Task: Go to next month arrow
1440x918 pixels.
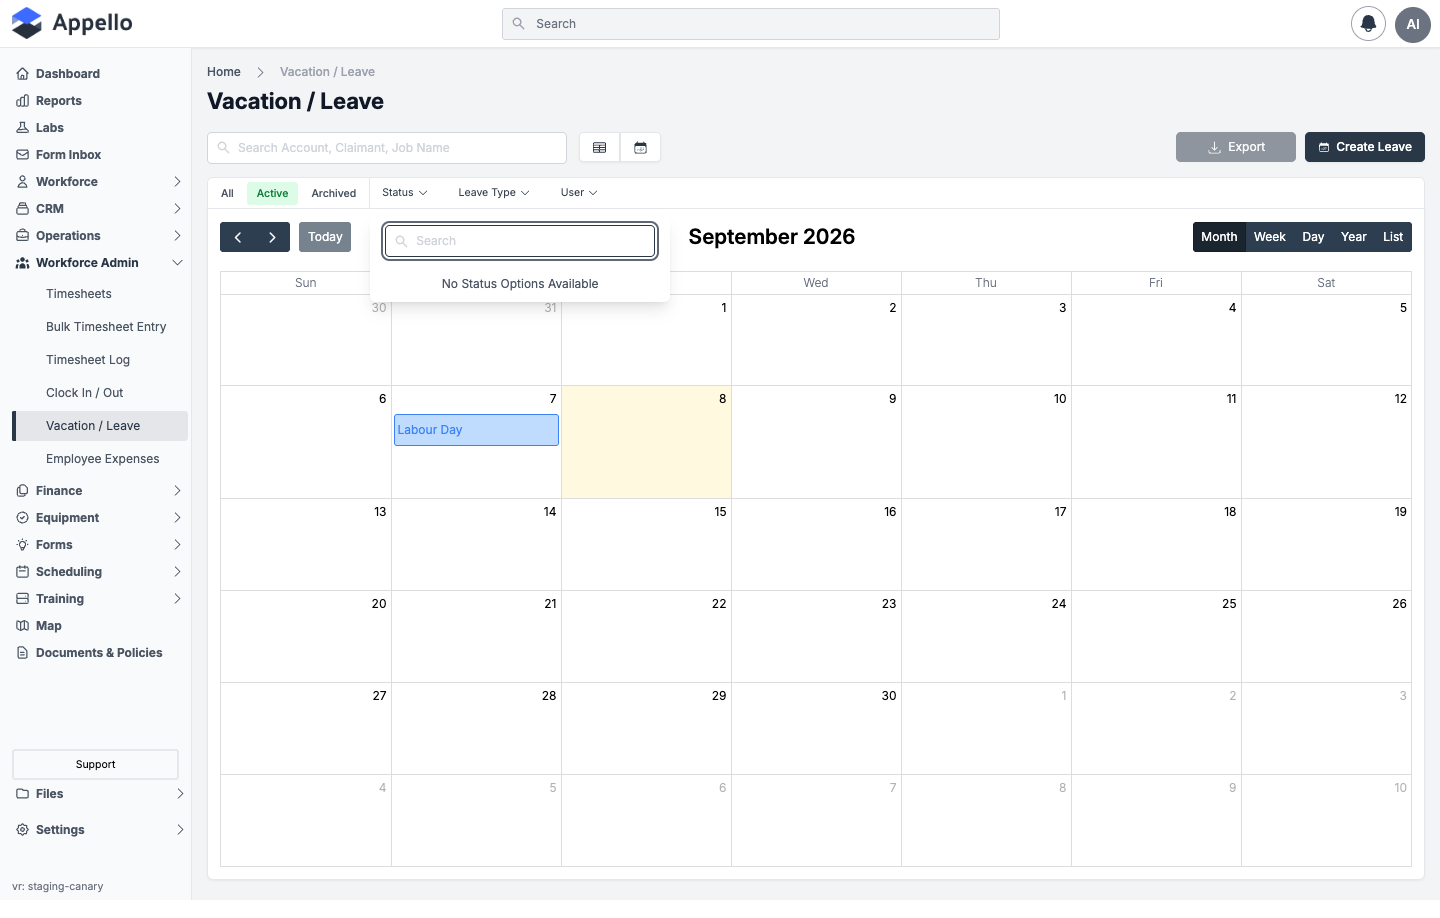Action: [x=272, y=237]
